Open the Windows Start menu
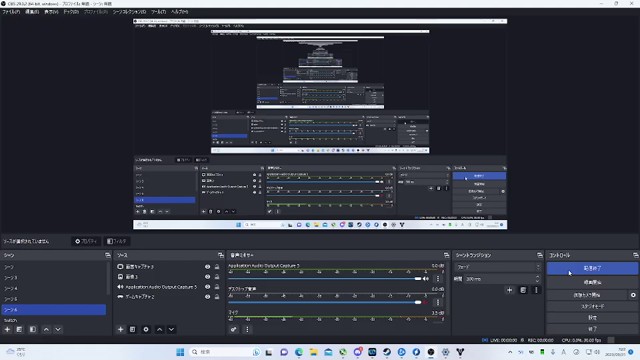The height and width of the screenshot is (360, 640). (x=180, y=352)
